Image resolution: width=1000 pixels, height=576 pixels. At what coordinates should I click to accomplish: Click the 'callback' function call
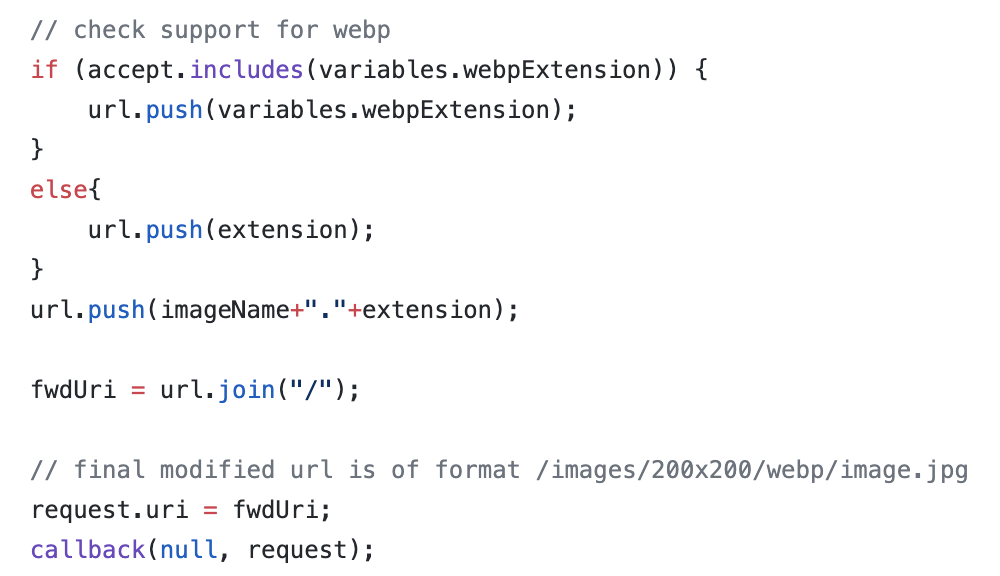pyautogui.click(x=88, y=550)
